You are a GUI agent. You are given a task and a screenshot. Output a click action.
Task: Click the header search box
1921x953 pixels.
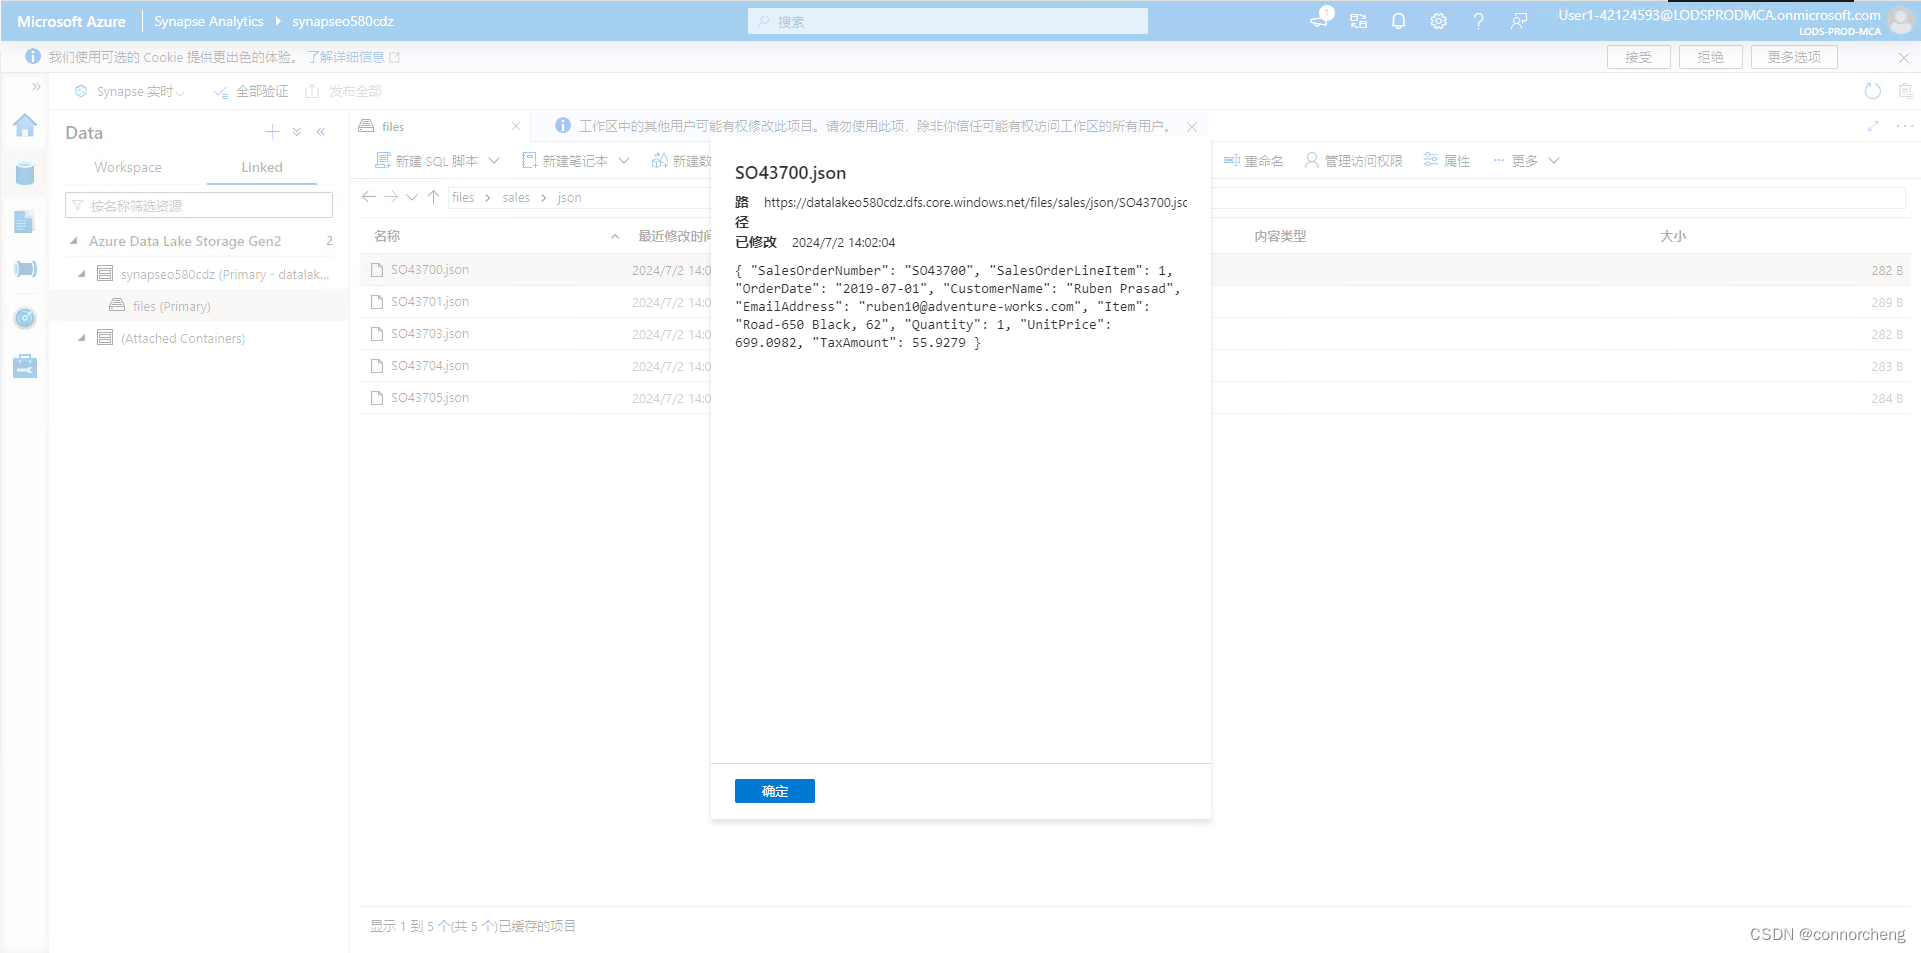click(x=948, y=21)
